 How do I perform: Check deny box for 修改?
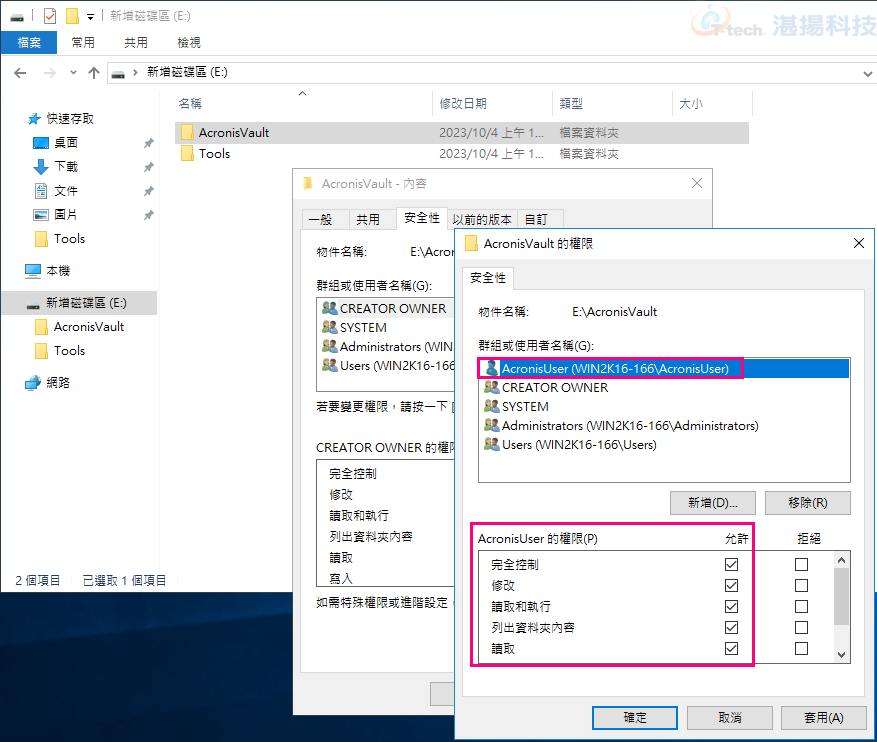(801, 585)
